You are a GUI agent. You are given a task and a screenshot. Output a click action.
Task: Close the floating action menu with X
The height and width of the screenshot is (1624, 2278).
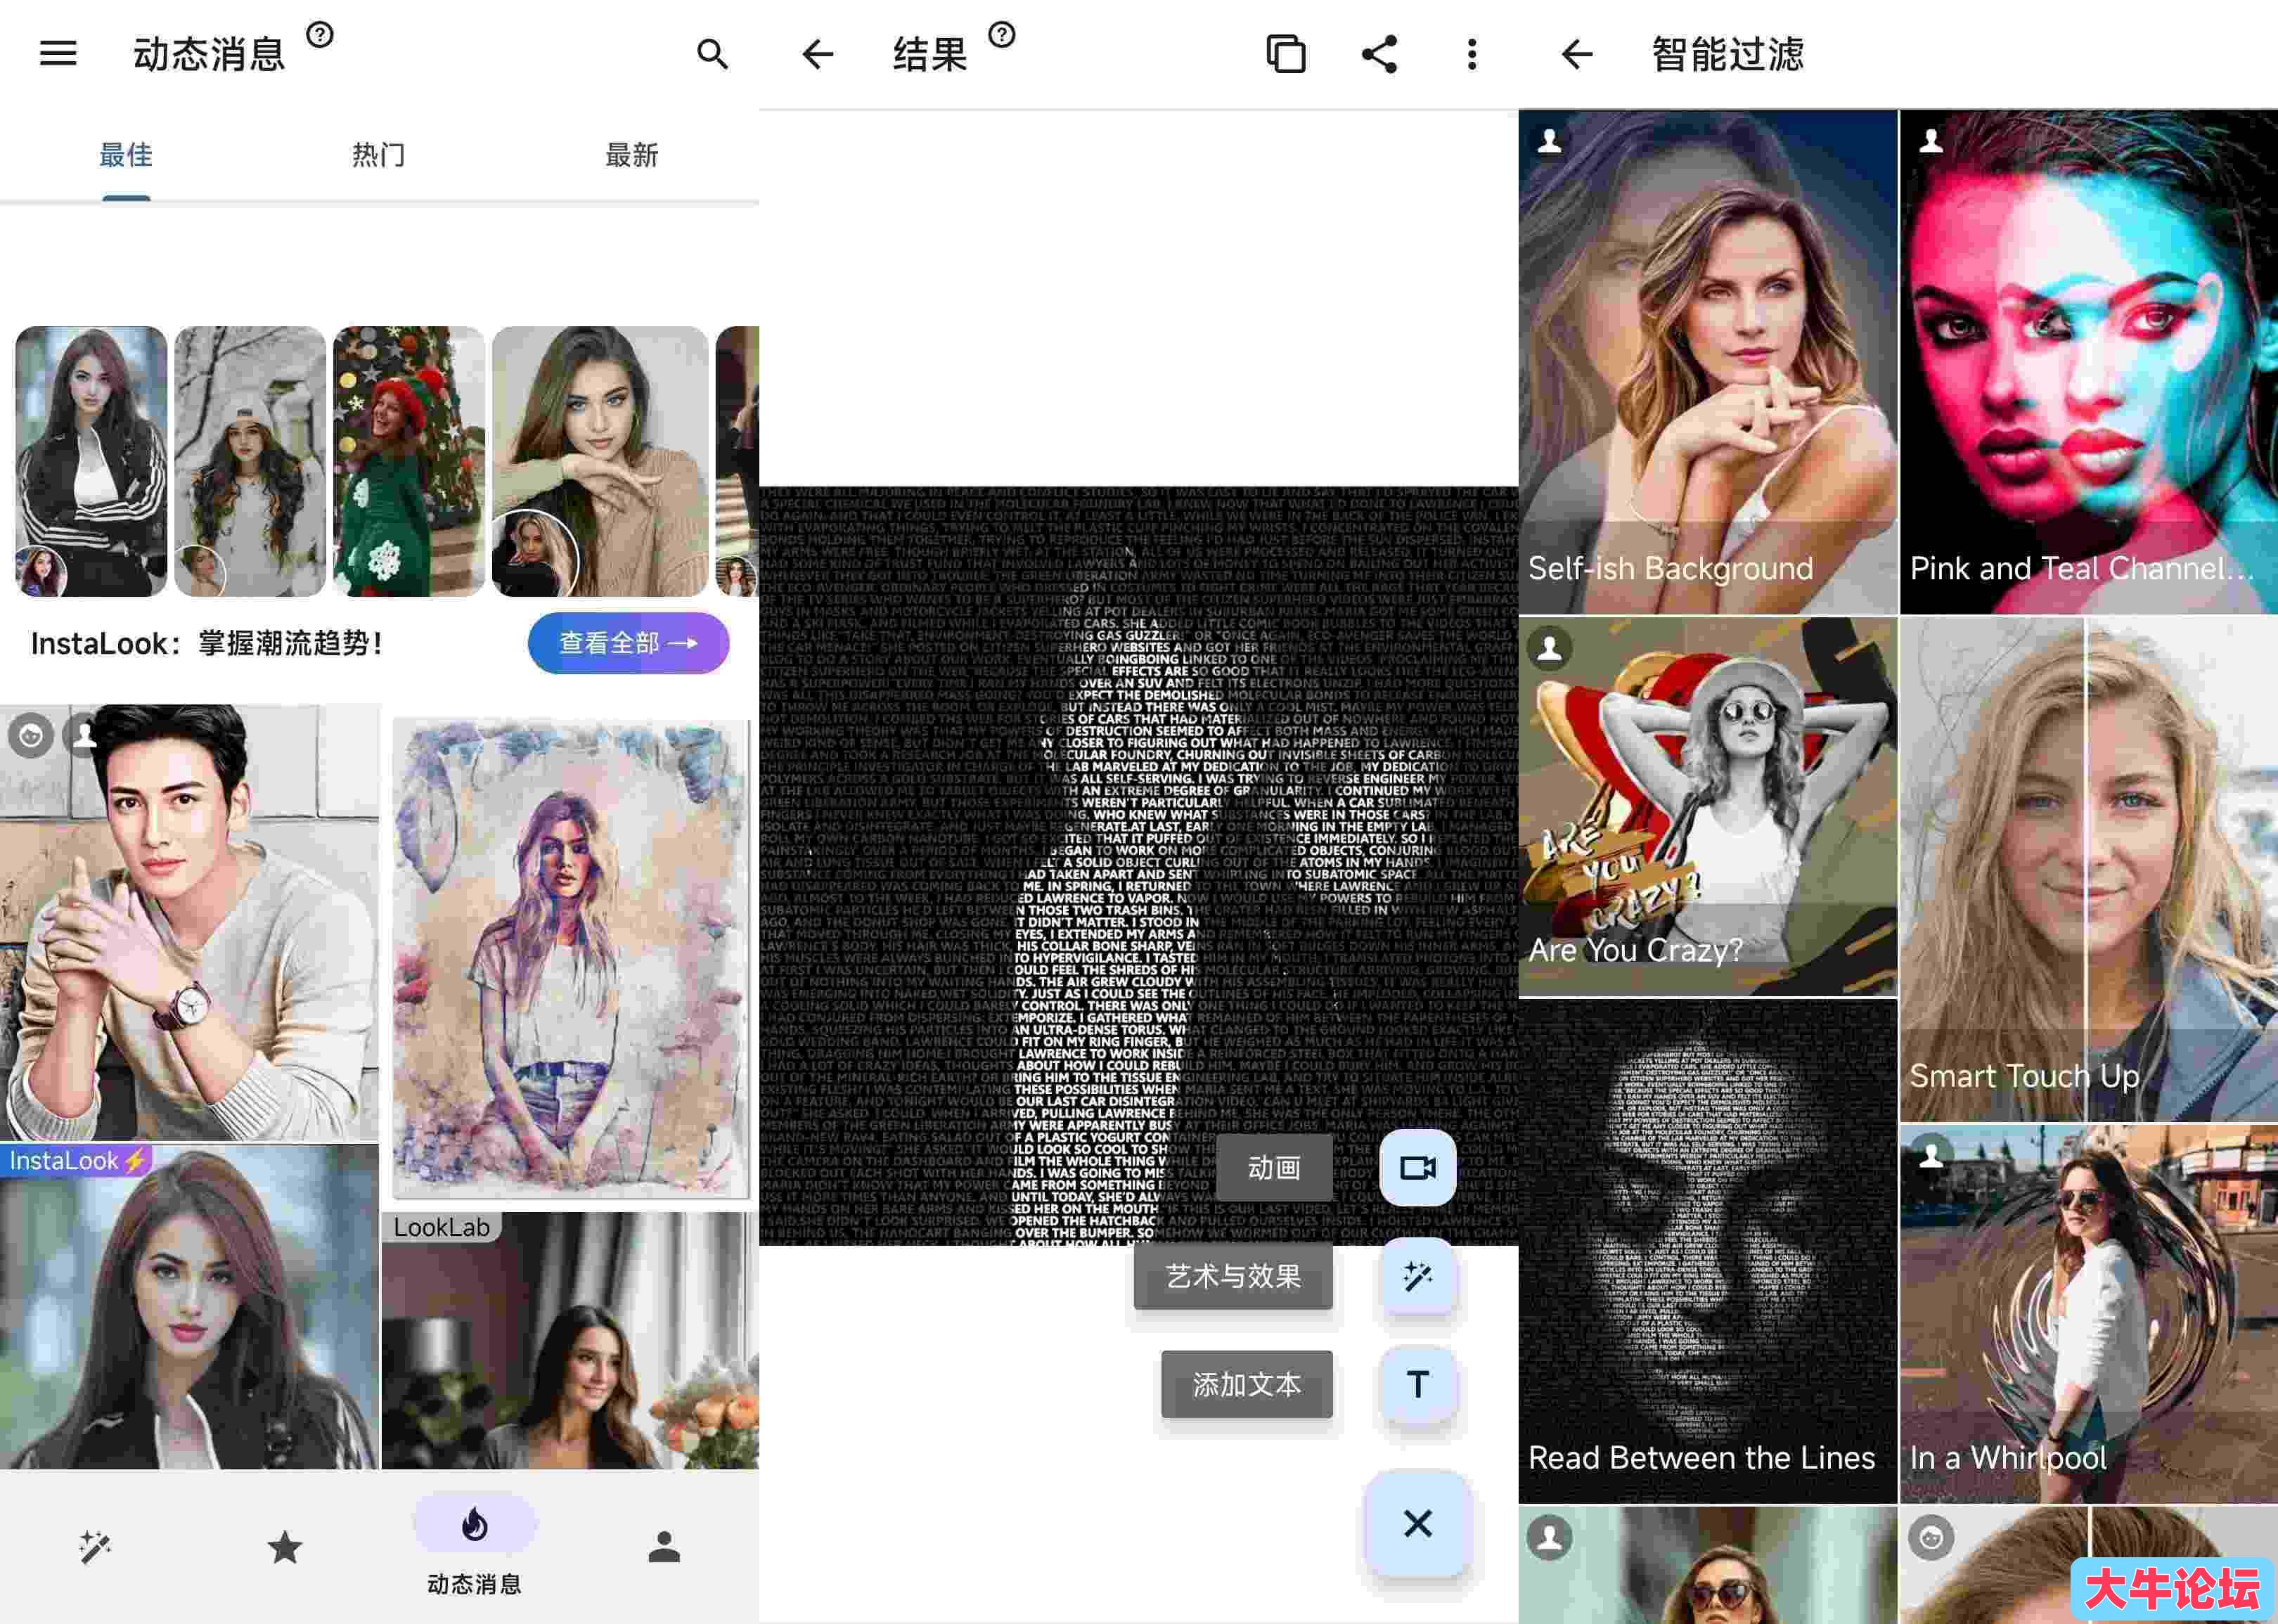coord(1417,1523)
